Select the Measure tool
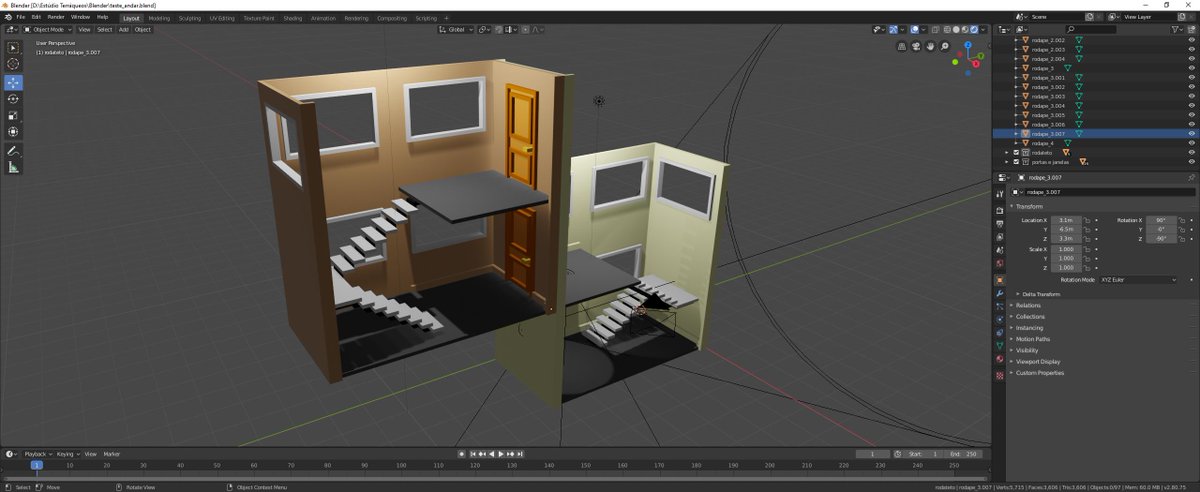Image resolution: width=1200 pixels, height=492 pixels. 13,167
